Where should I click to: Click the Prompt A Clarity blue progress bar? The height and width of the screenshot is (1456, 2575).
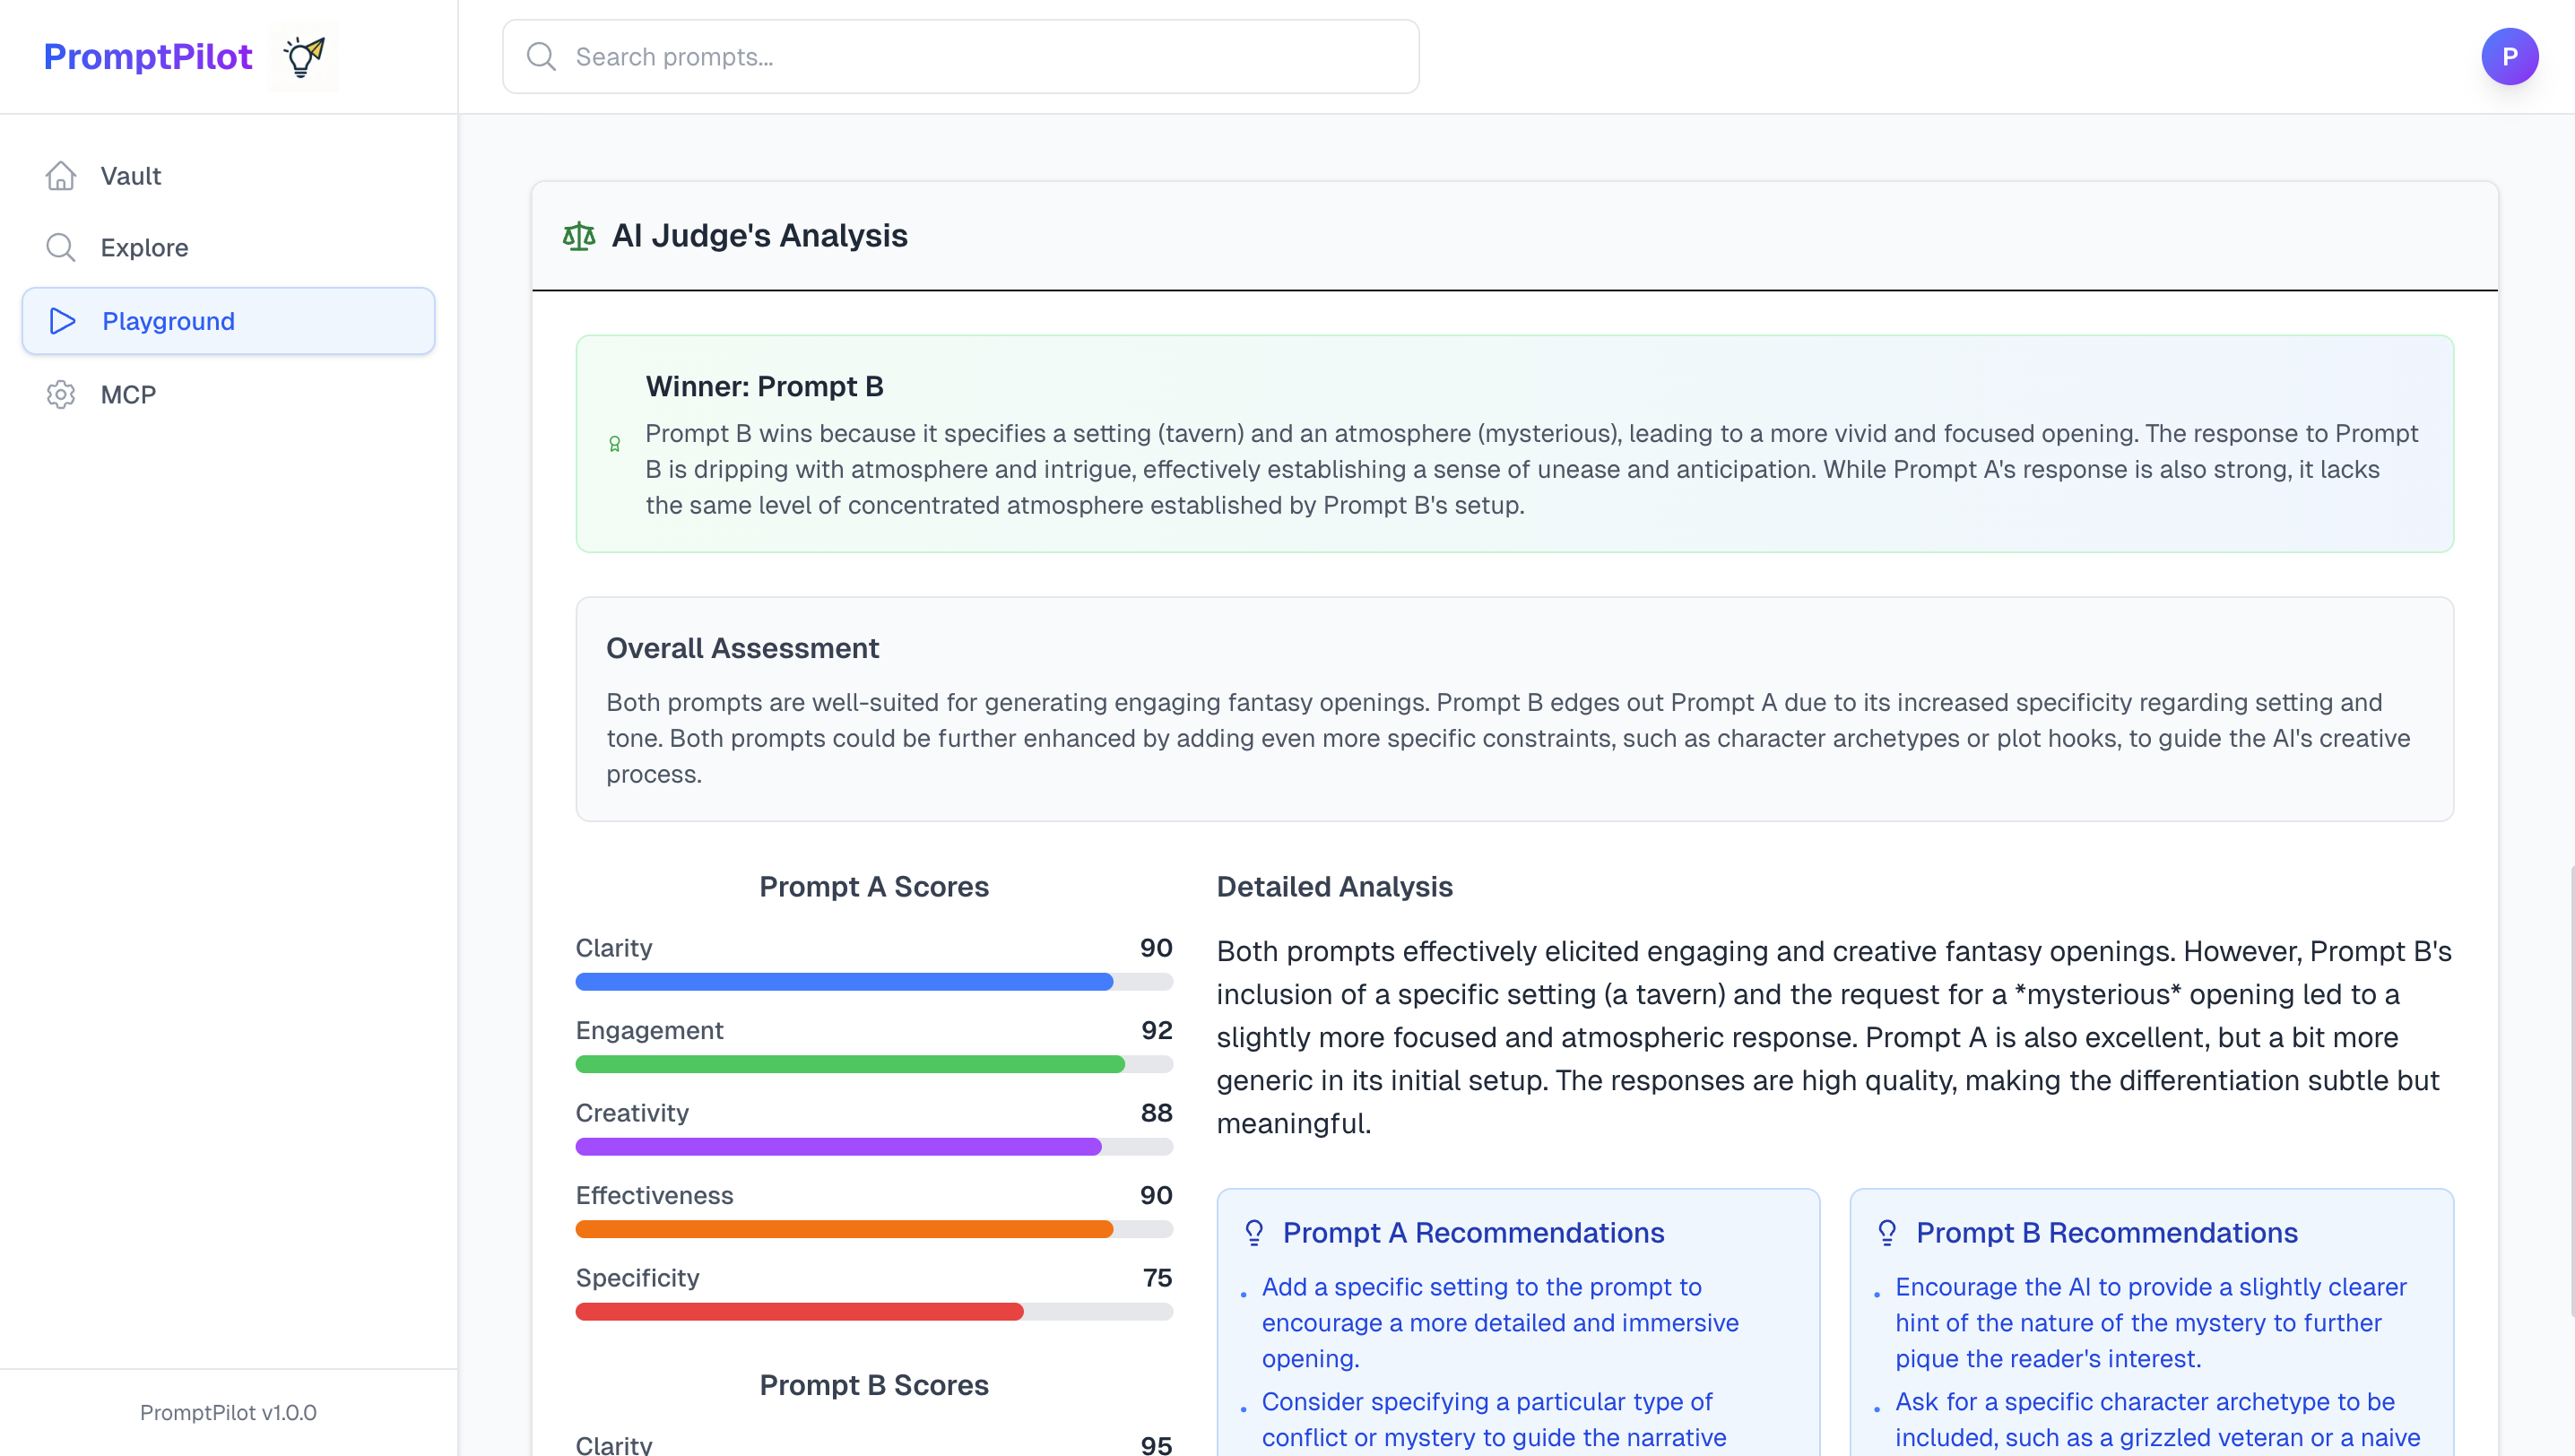tap(873, 982)
